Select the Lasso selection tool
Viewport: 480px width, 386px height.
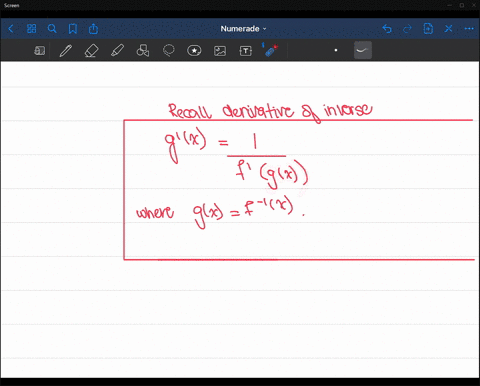point(169,51)
